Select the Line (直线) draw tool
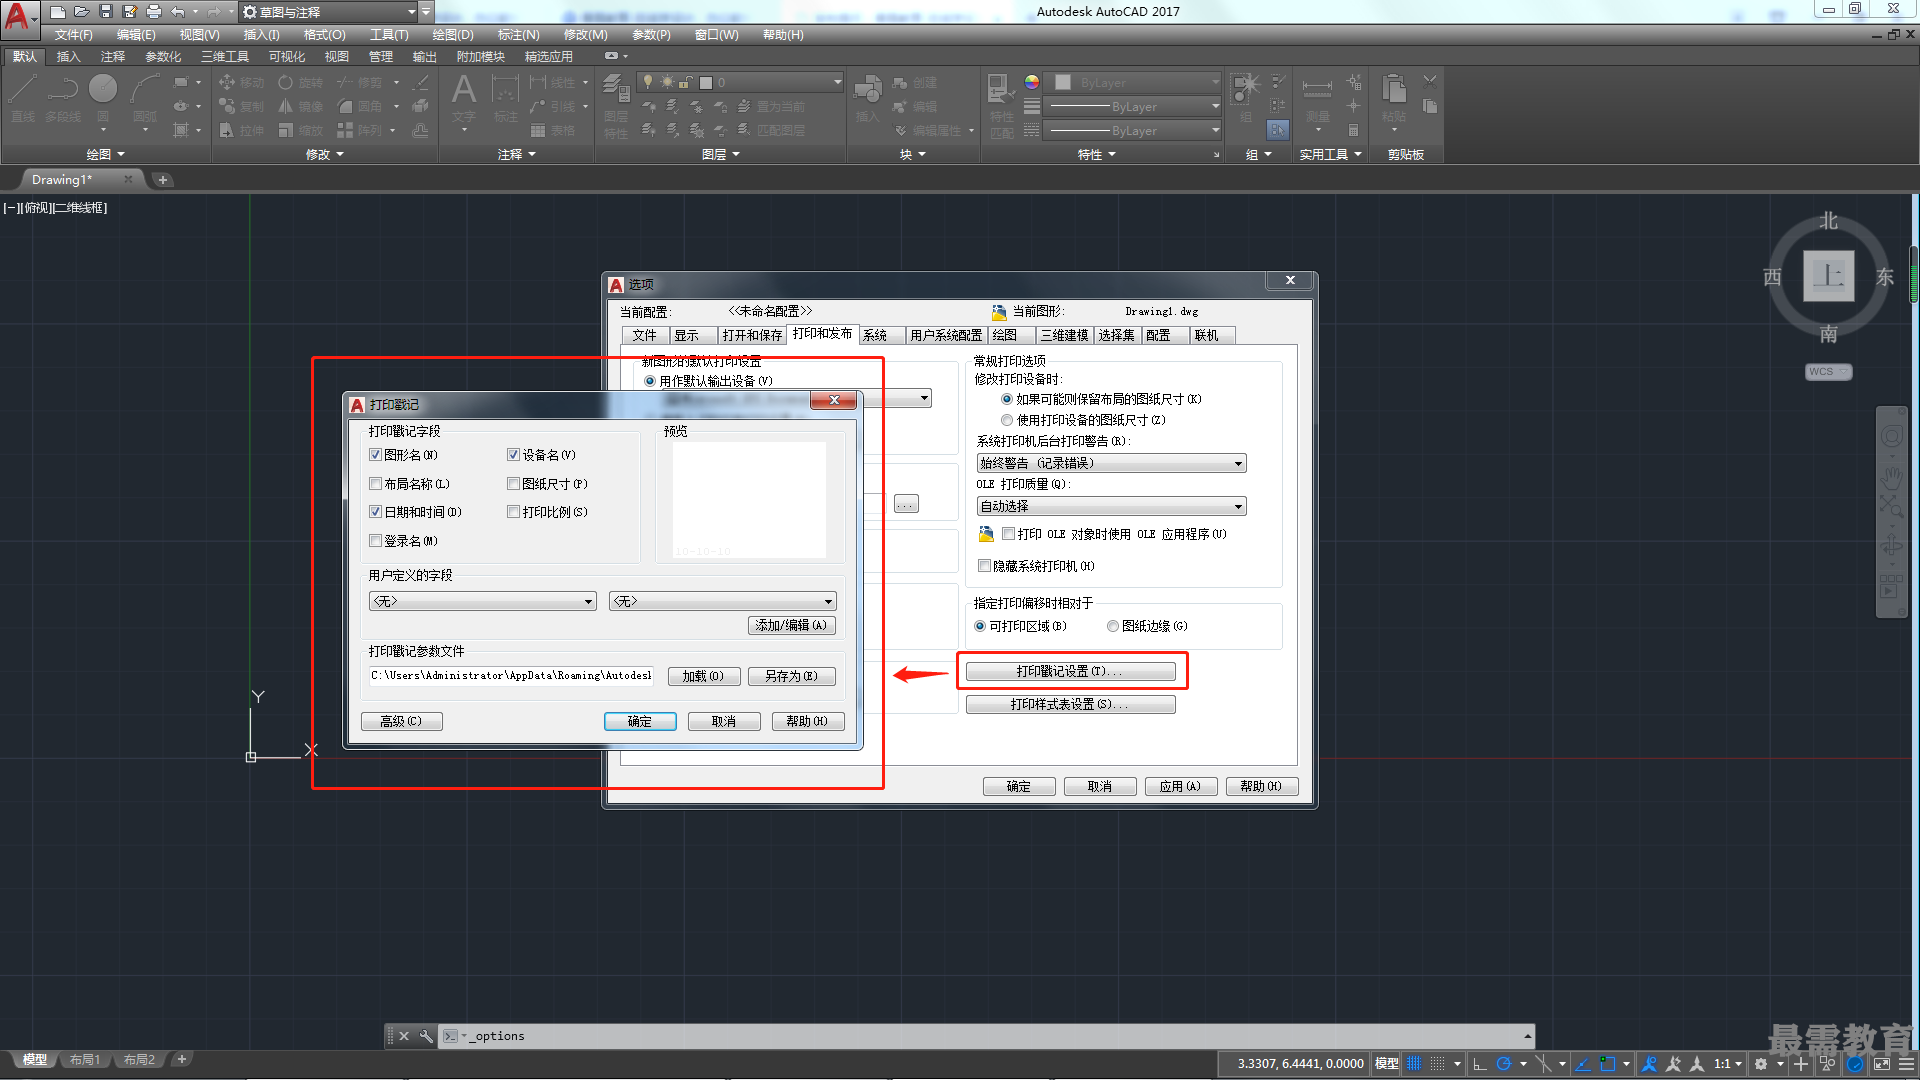 coord(23,98)
